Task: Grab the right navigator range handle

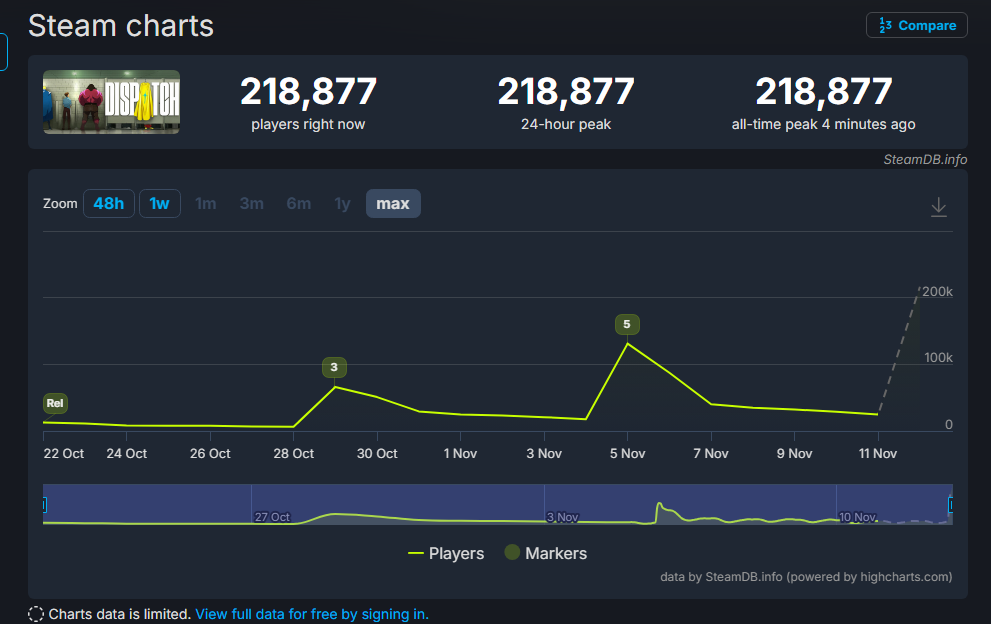Action: [x=951, y=505]
